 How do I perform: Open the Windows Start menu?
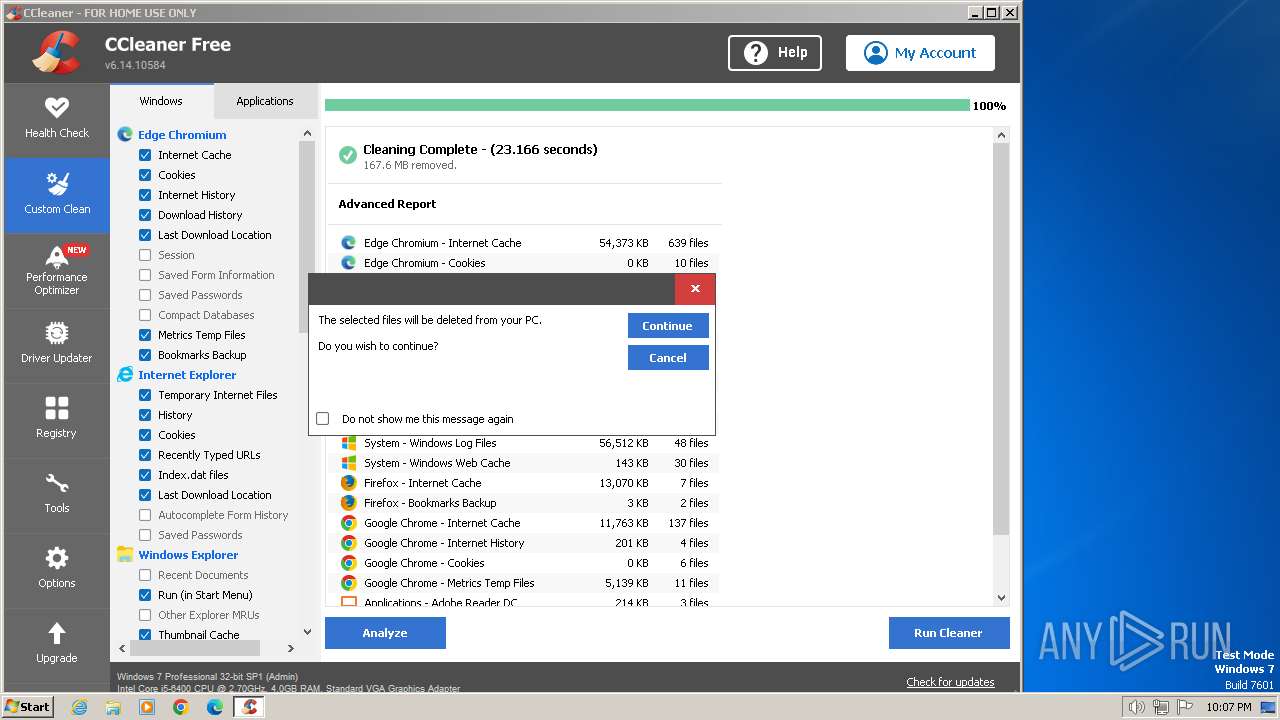(28, 706)
